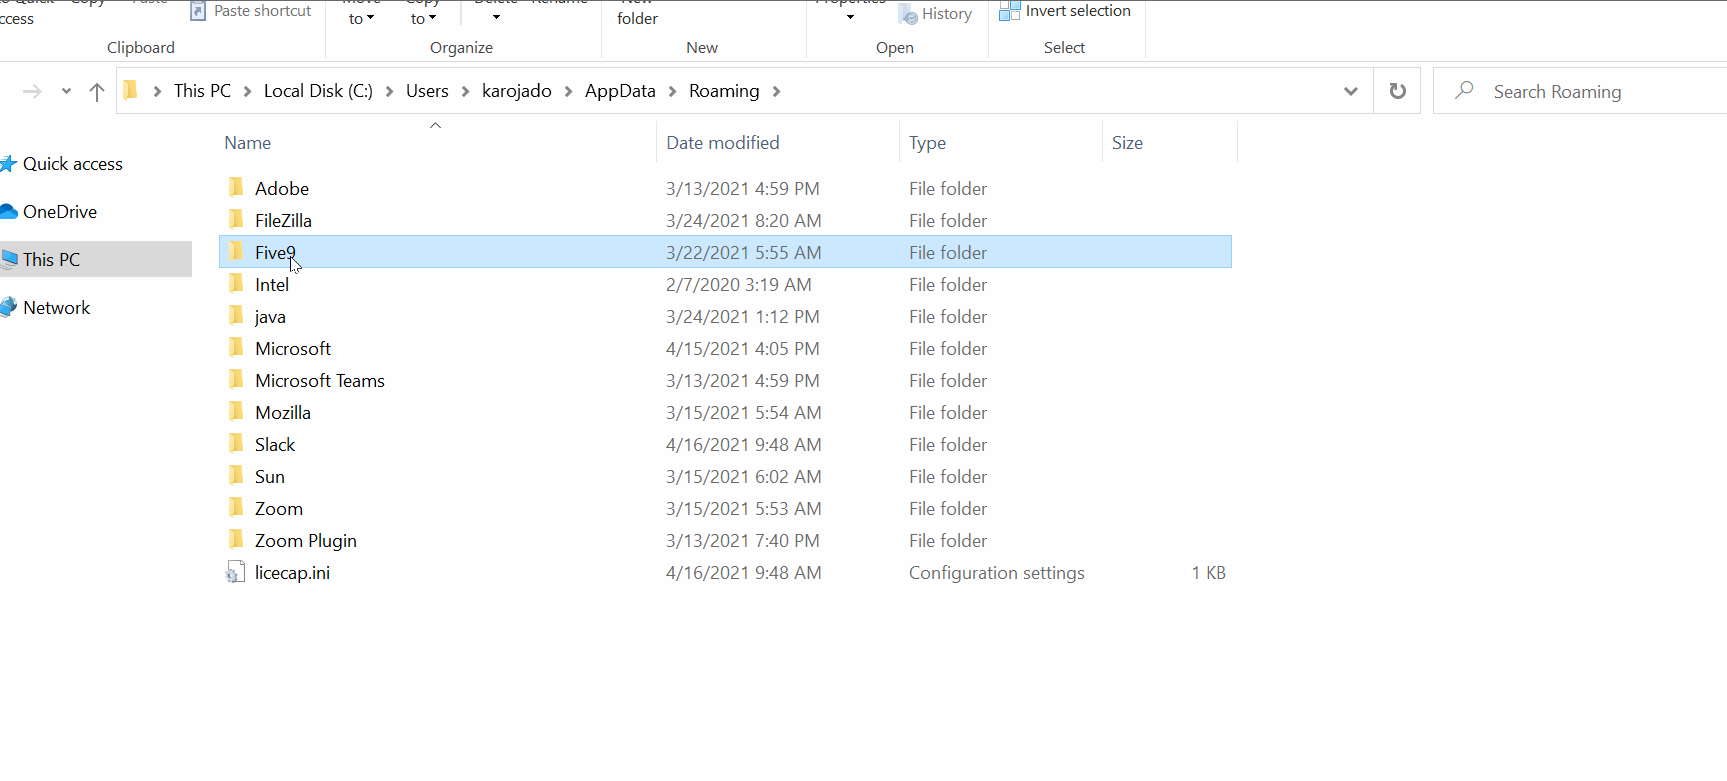The width and height of the screenshot is (1727, 781).
Task: Click the History icon in the ribbon
Action: click(x=908, y=14)
